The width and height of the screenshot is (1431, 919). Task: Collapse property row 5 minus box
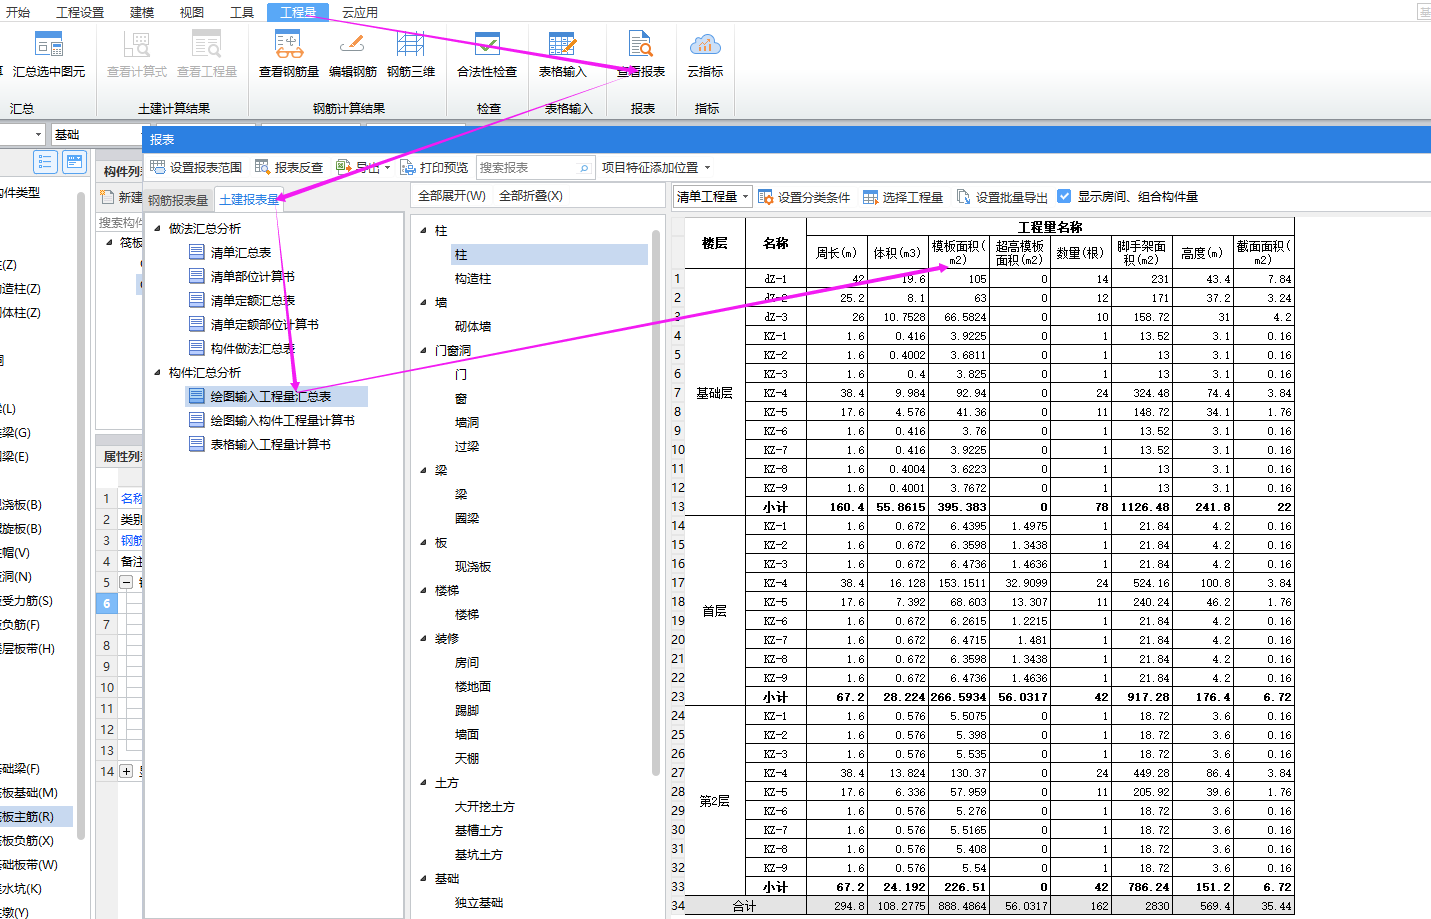pos(126,582)
